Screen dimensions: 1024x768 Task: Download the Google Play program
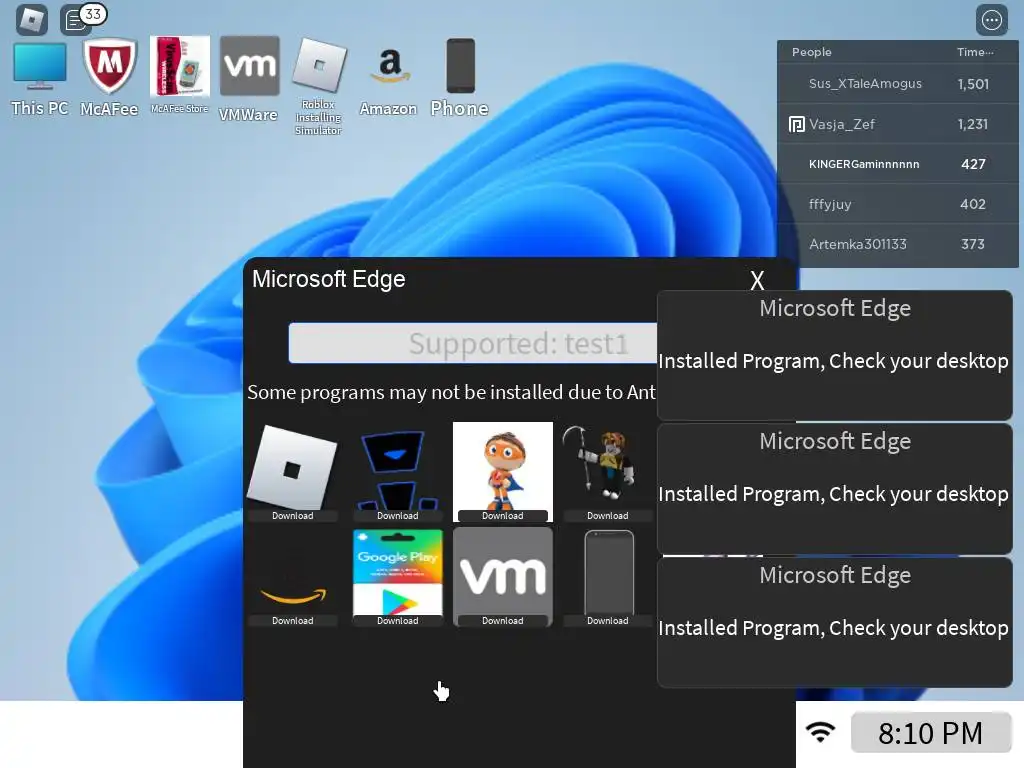click(x=398, y=621)
